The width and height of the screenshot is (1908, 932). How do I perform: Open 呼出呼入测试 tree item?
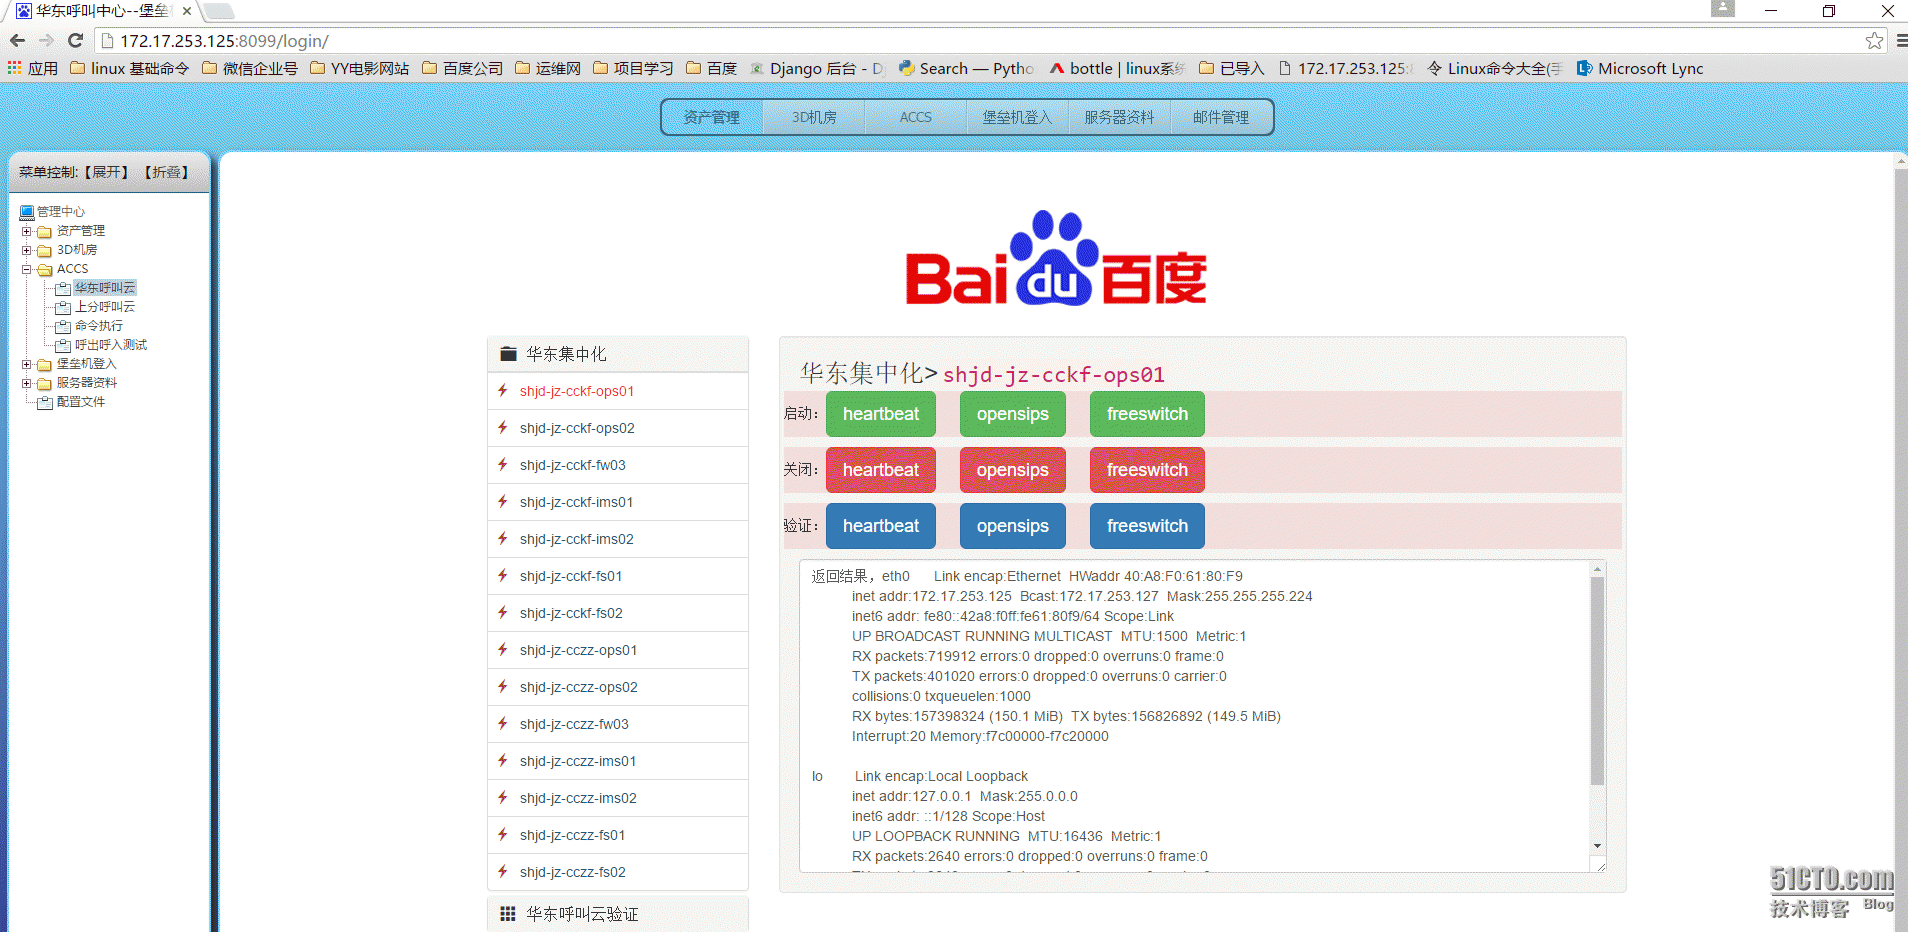111,345
